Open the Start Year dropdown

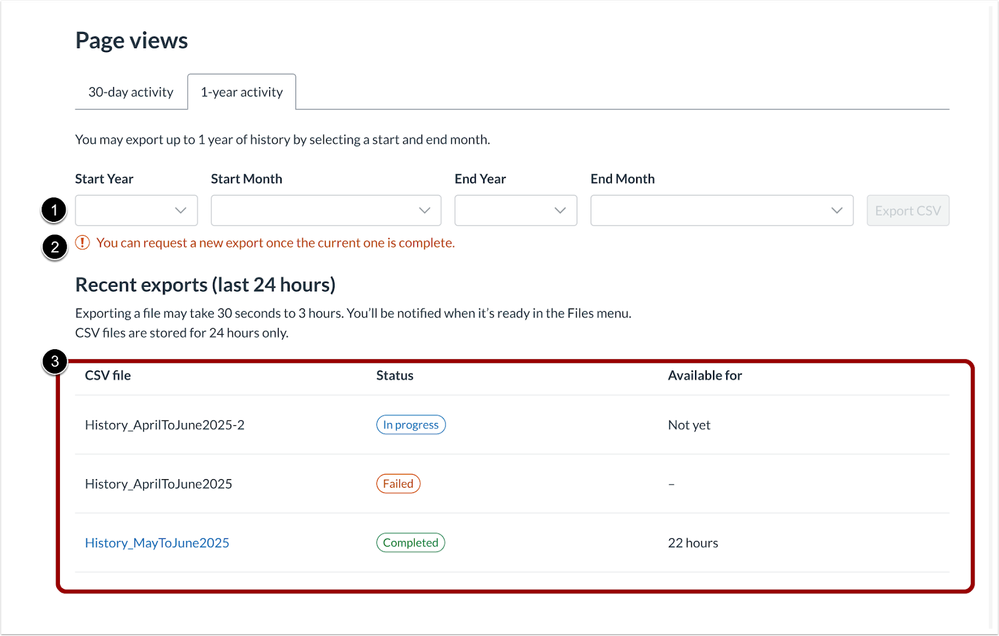click(x=136, y=211)
